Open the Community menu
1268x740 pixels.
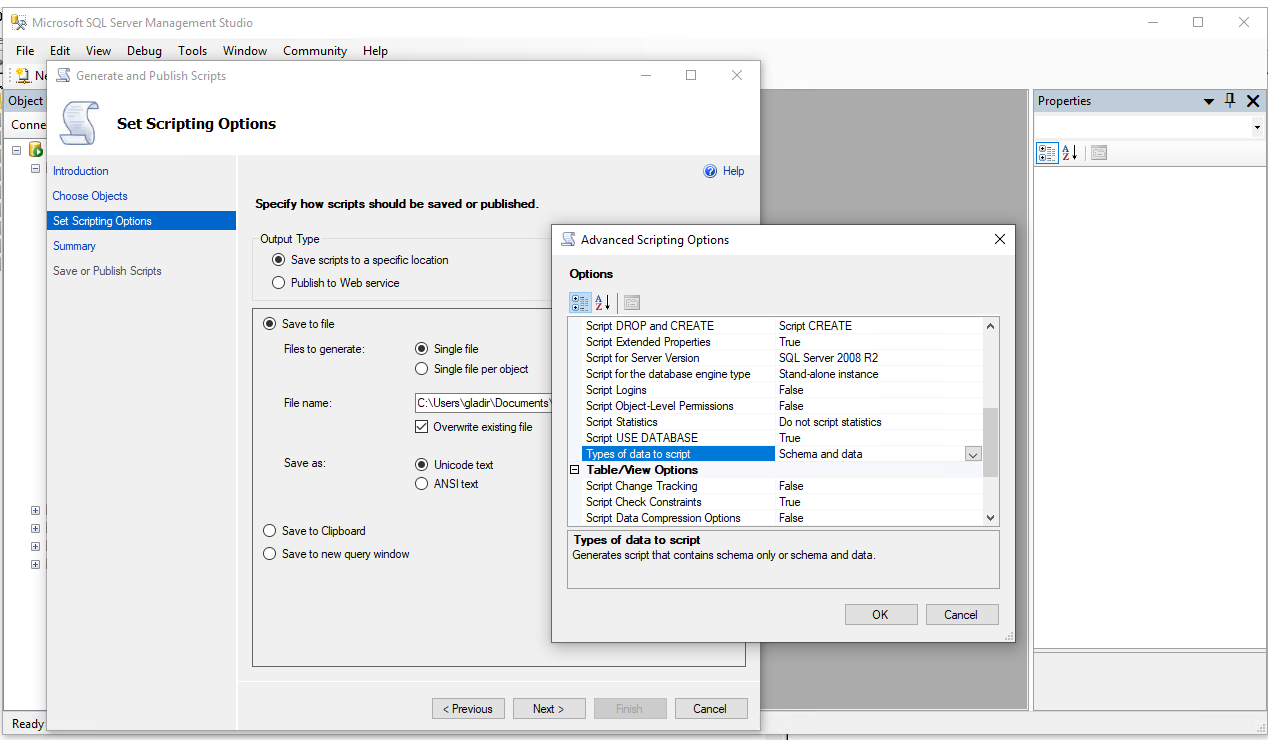point(314,51)
